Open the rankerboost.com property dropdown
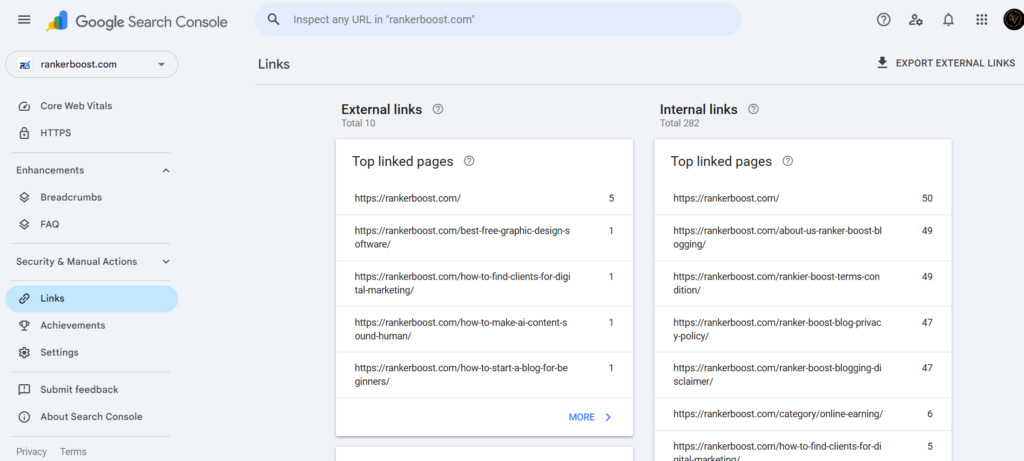Viewport: 1024px width, 461px height. 91,65
